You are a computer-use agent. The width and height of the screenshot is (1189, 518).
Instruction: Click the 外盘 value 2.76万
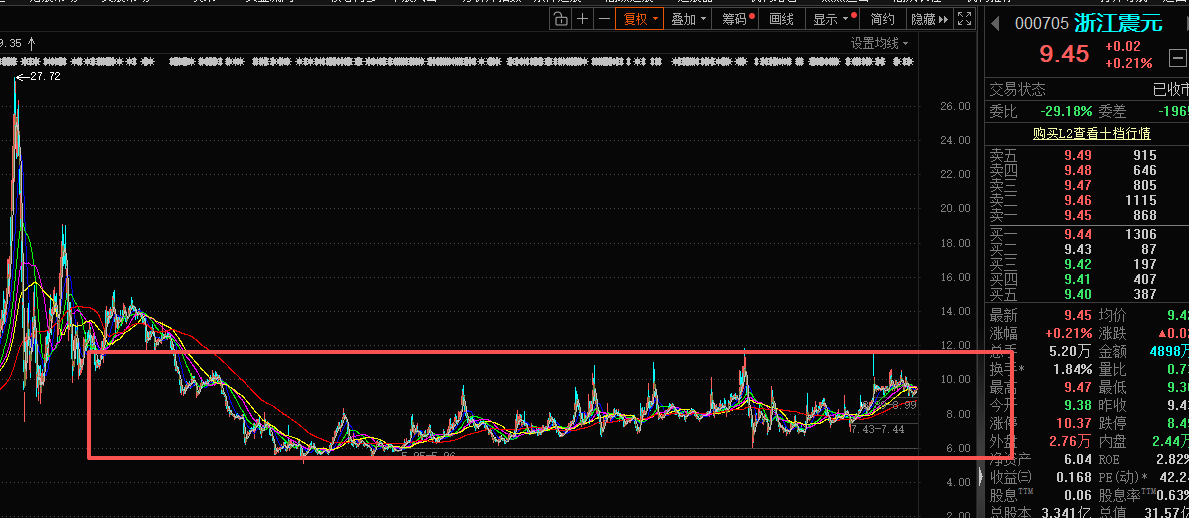click(x=1069, y=441)
